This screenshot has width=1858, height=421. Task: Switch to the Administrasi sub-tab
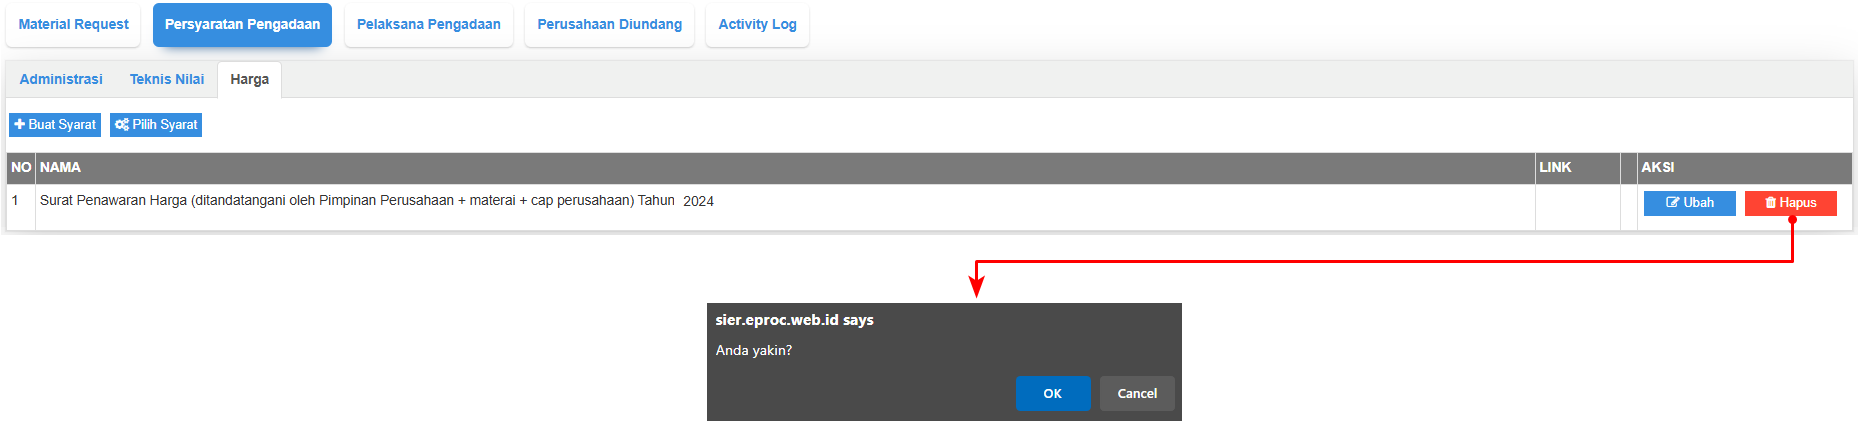tap(61, 80)
